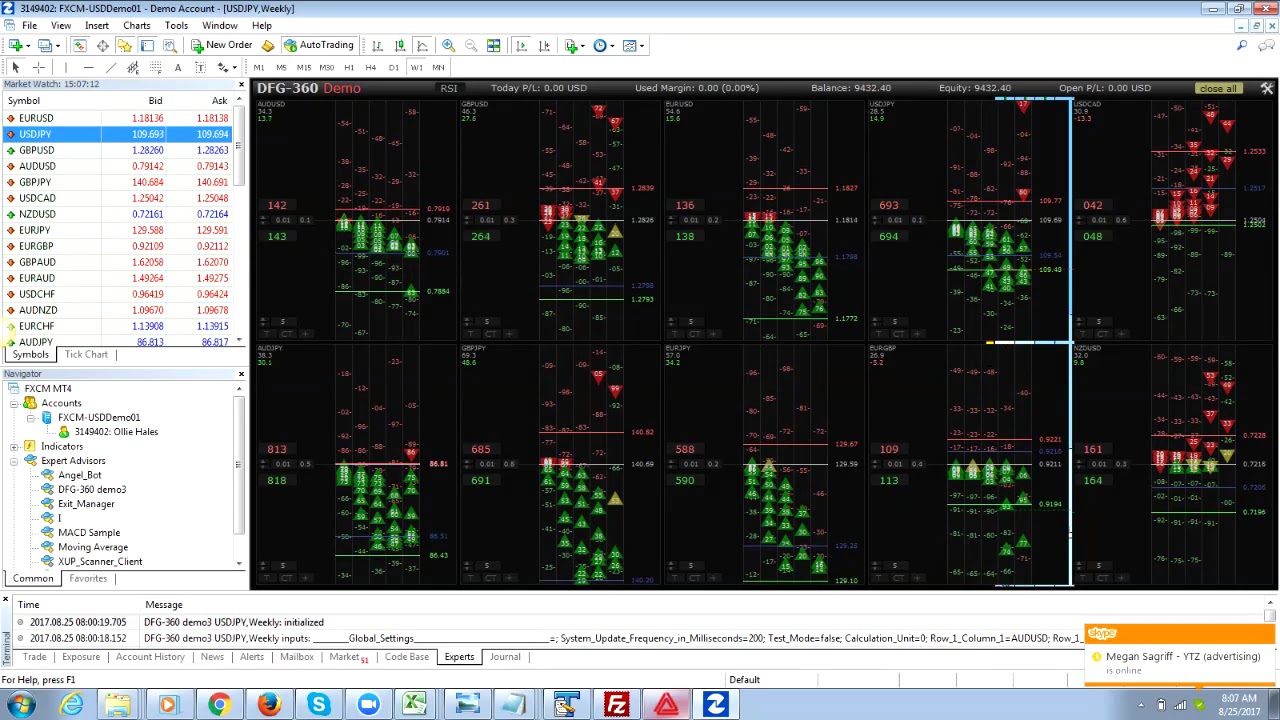The height and width of the screenshot is (720, 1280).
Task: Open the Indicators list icon
Action: click(x=570, y=45)
